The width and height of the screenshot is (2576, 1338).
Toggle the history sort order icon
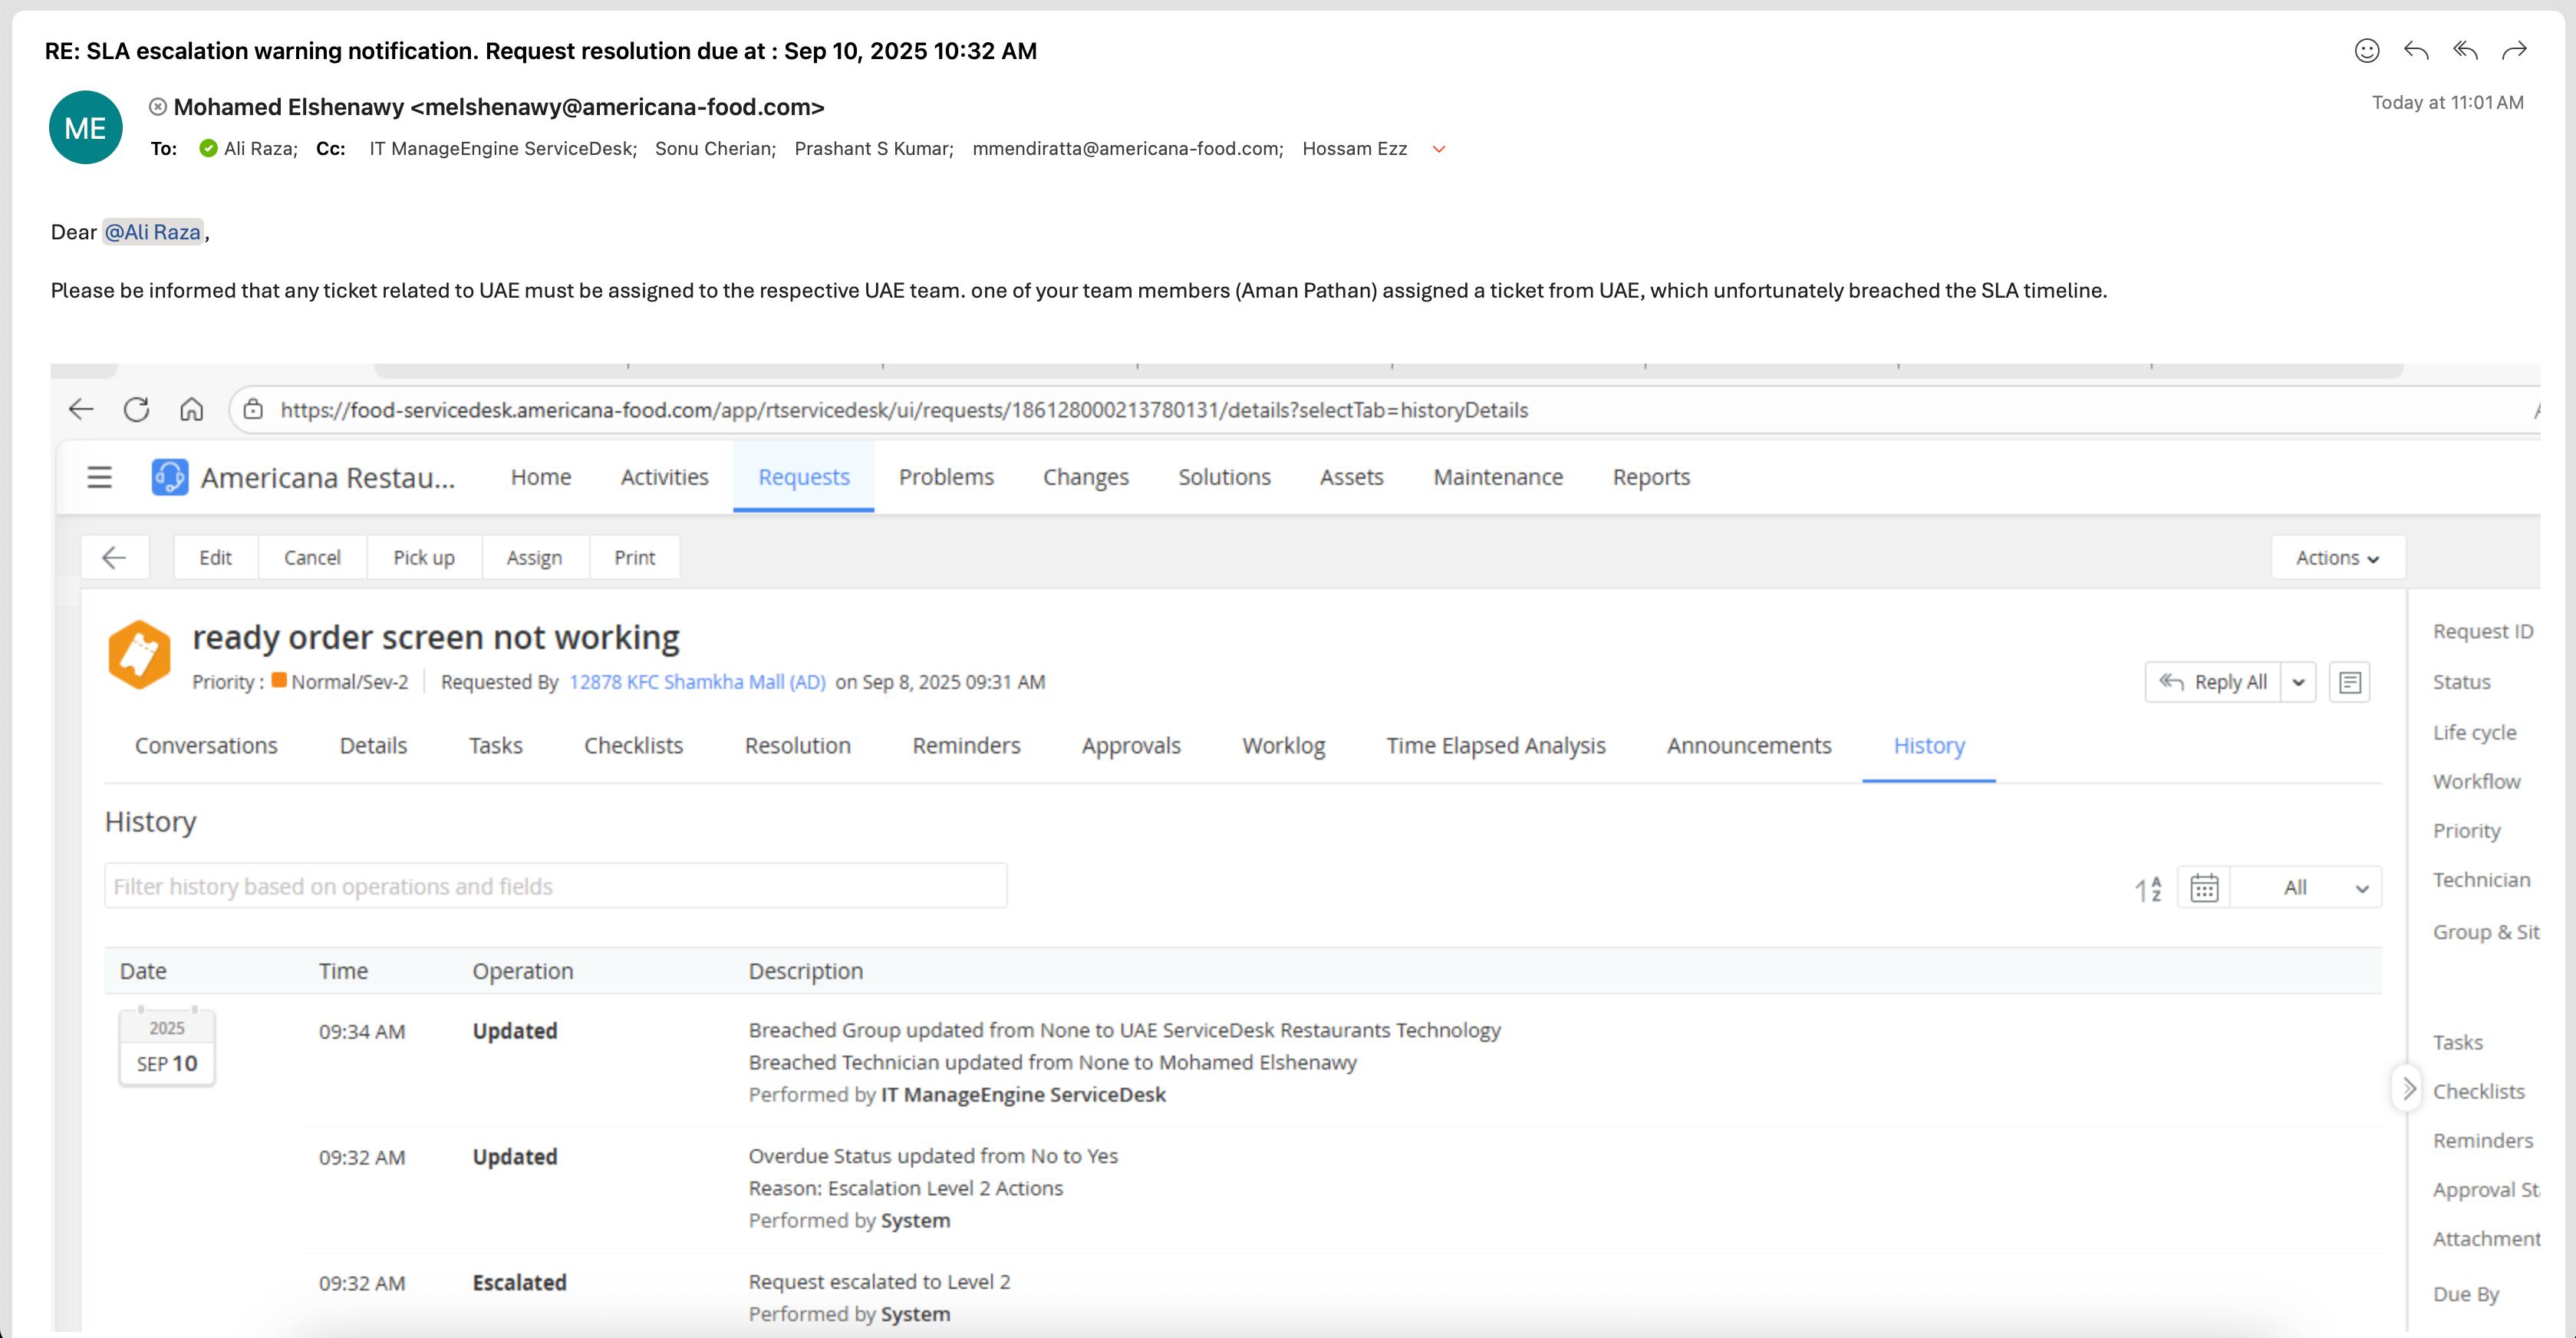(2148, 887)
